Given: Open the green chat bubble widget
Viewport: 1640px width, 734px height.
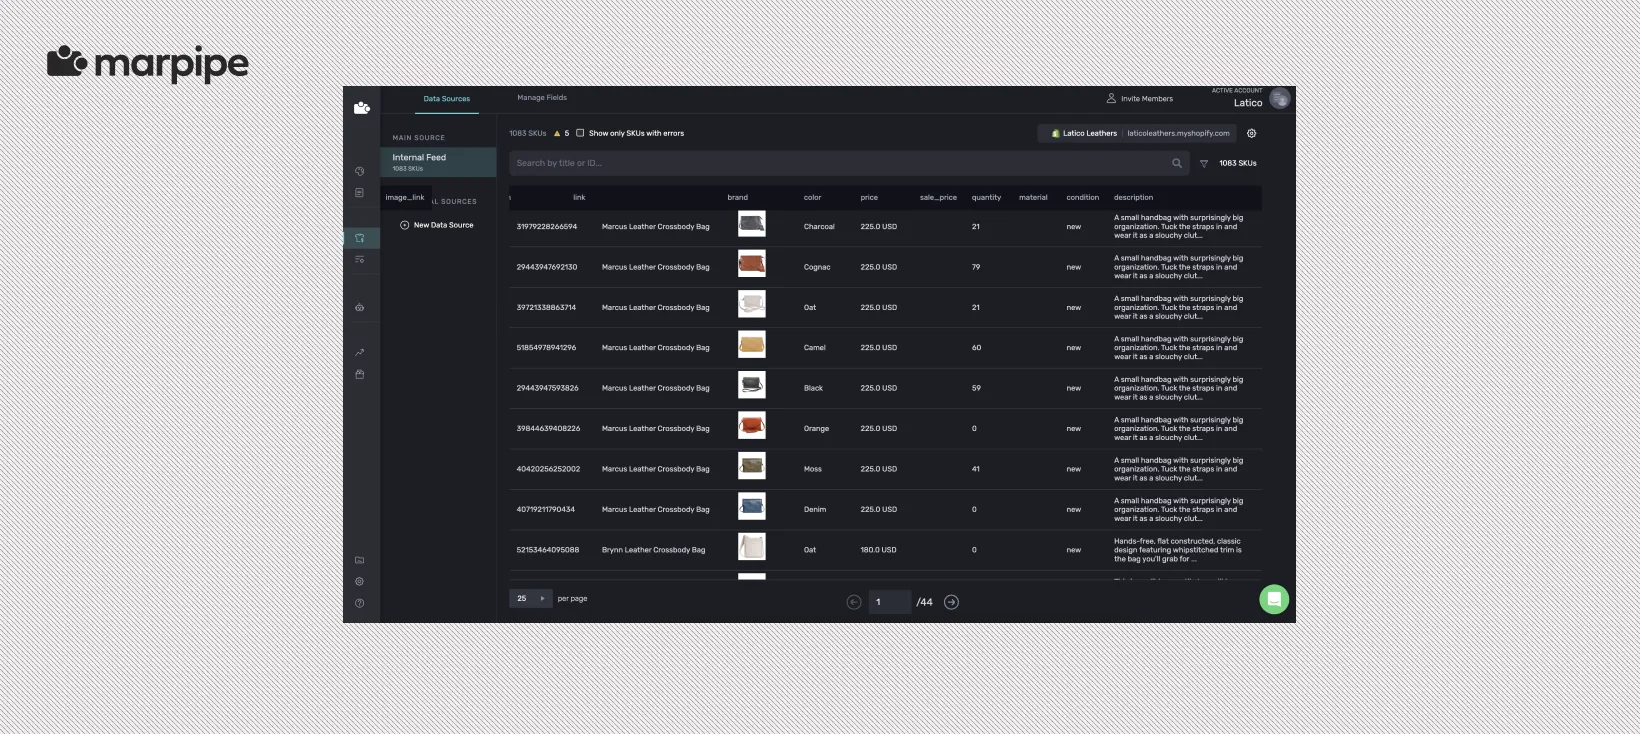Looking at the screenshot, I should click(x=1274, y=599).
